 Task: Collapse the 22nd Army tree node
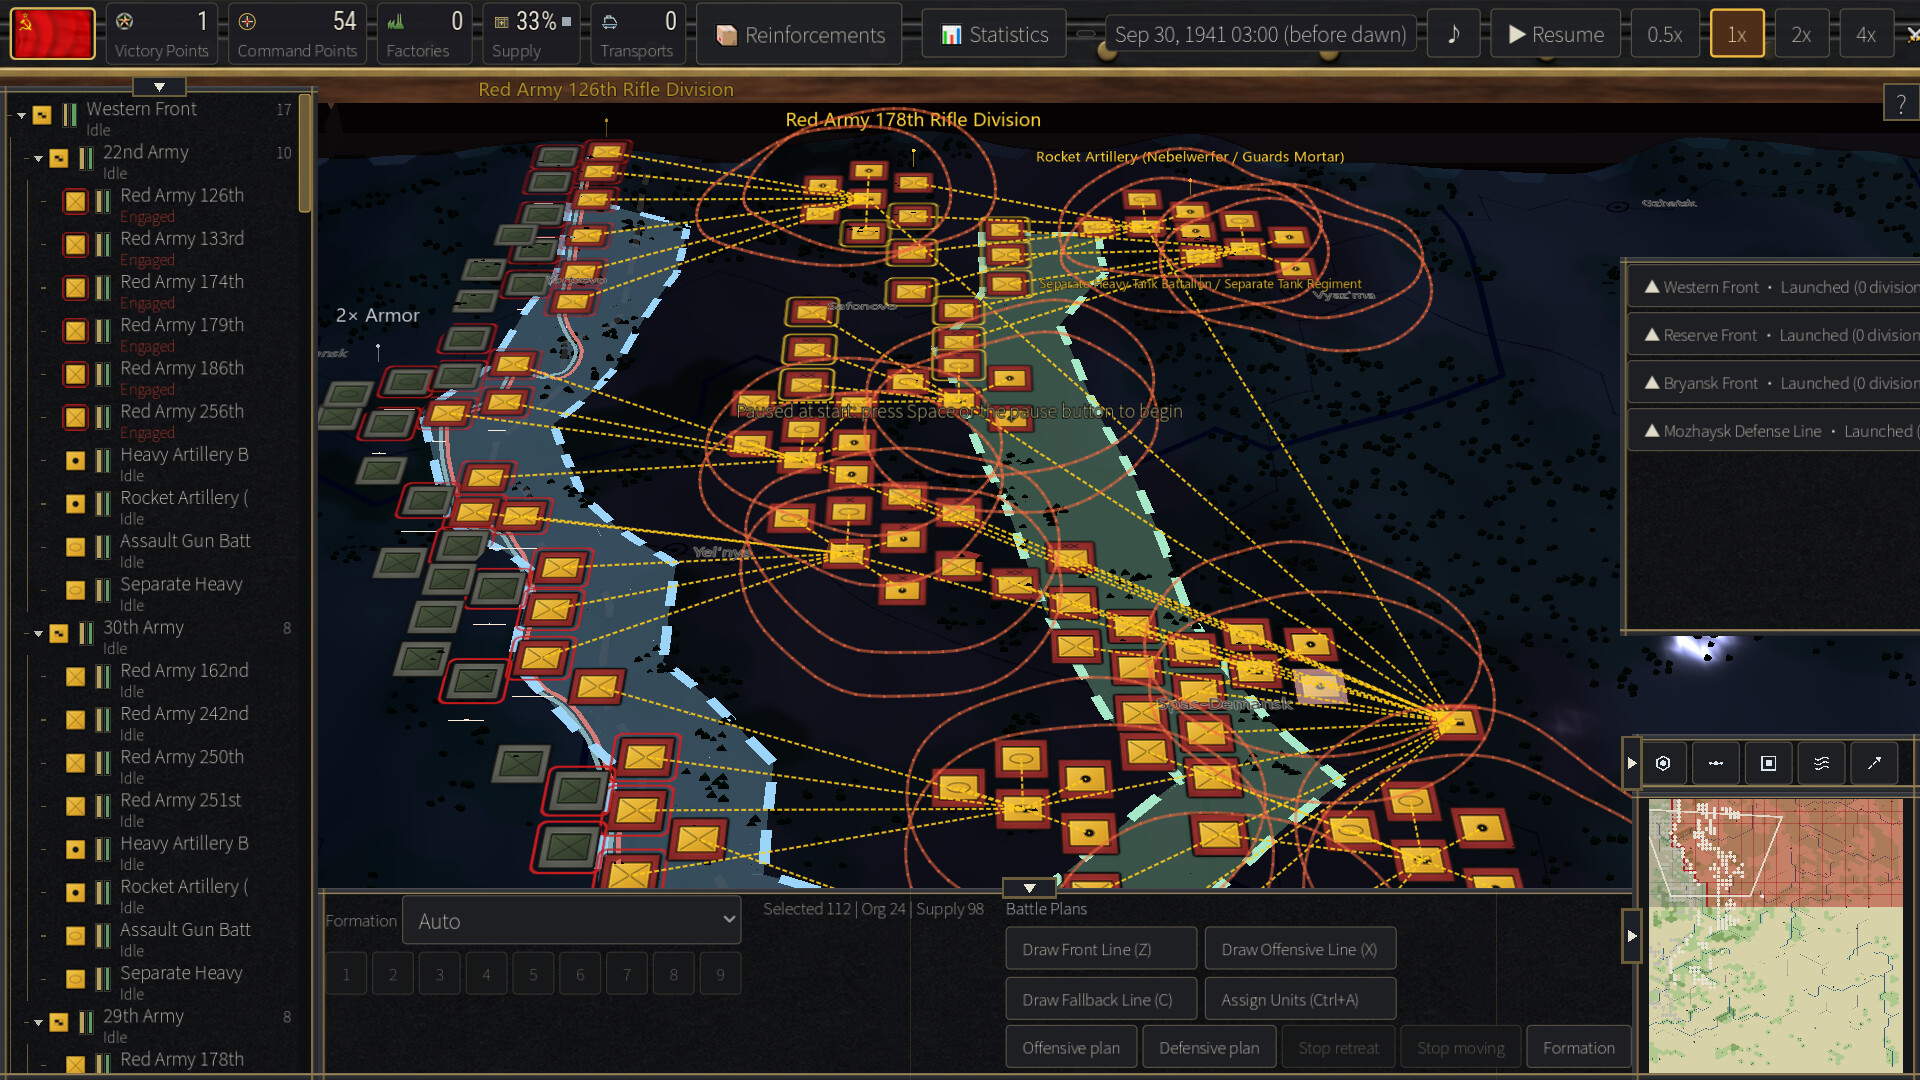[x=38, y=158]
